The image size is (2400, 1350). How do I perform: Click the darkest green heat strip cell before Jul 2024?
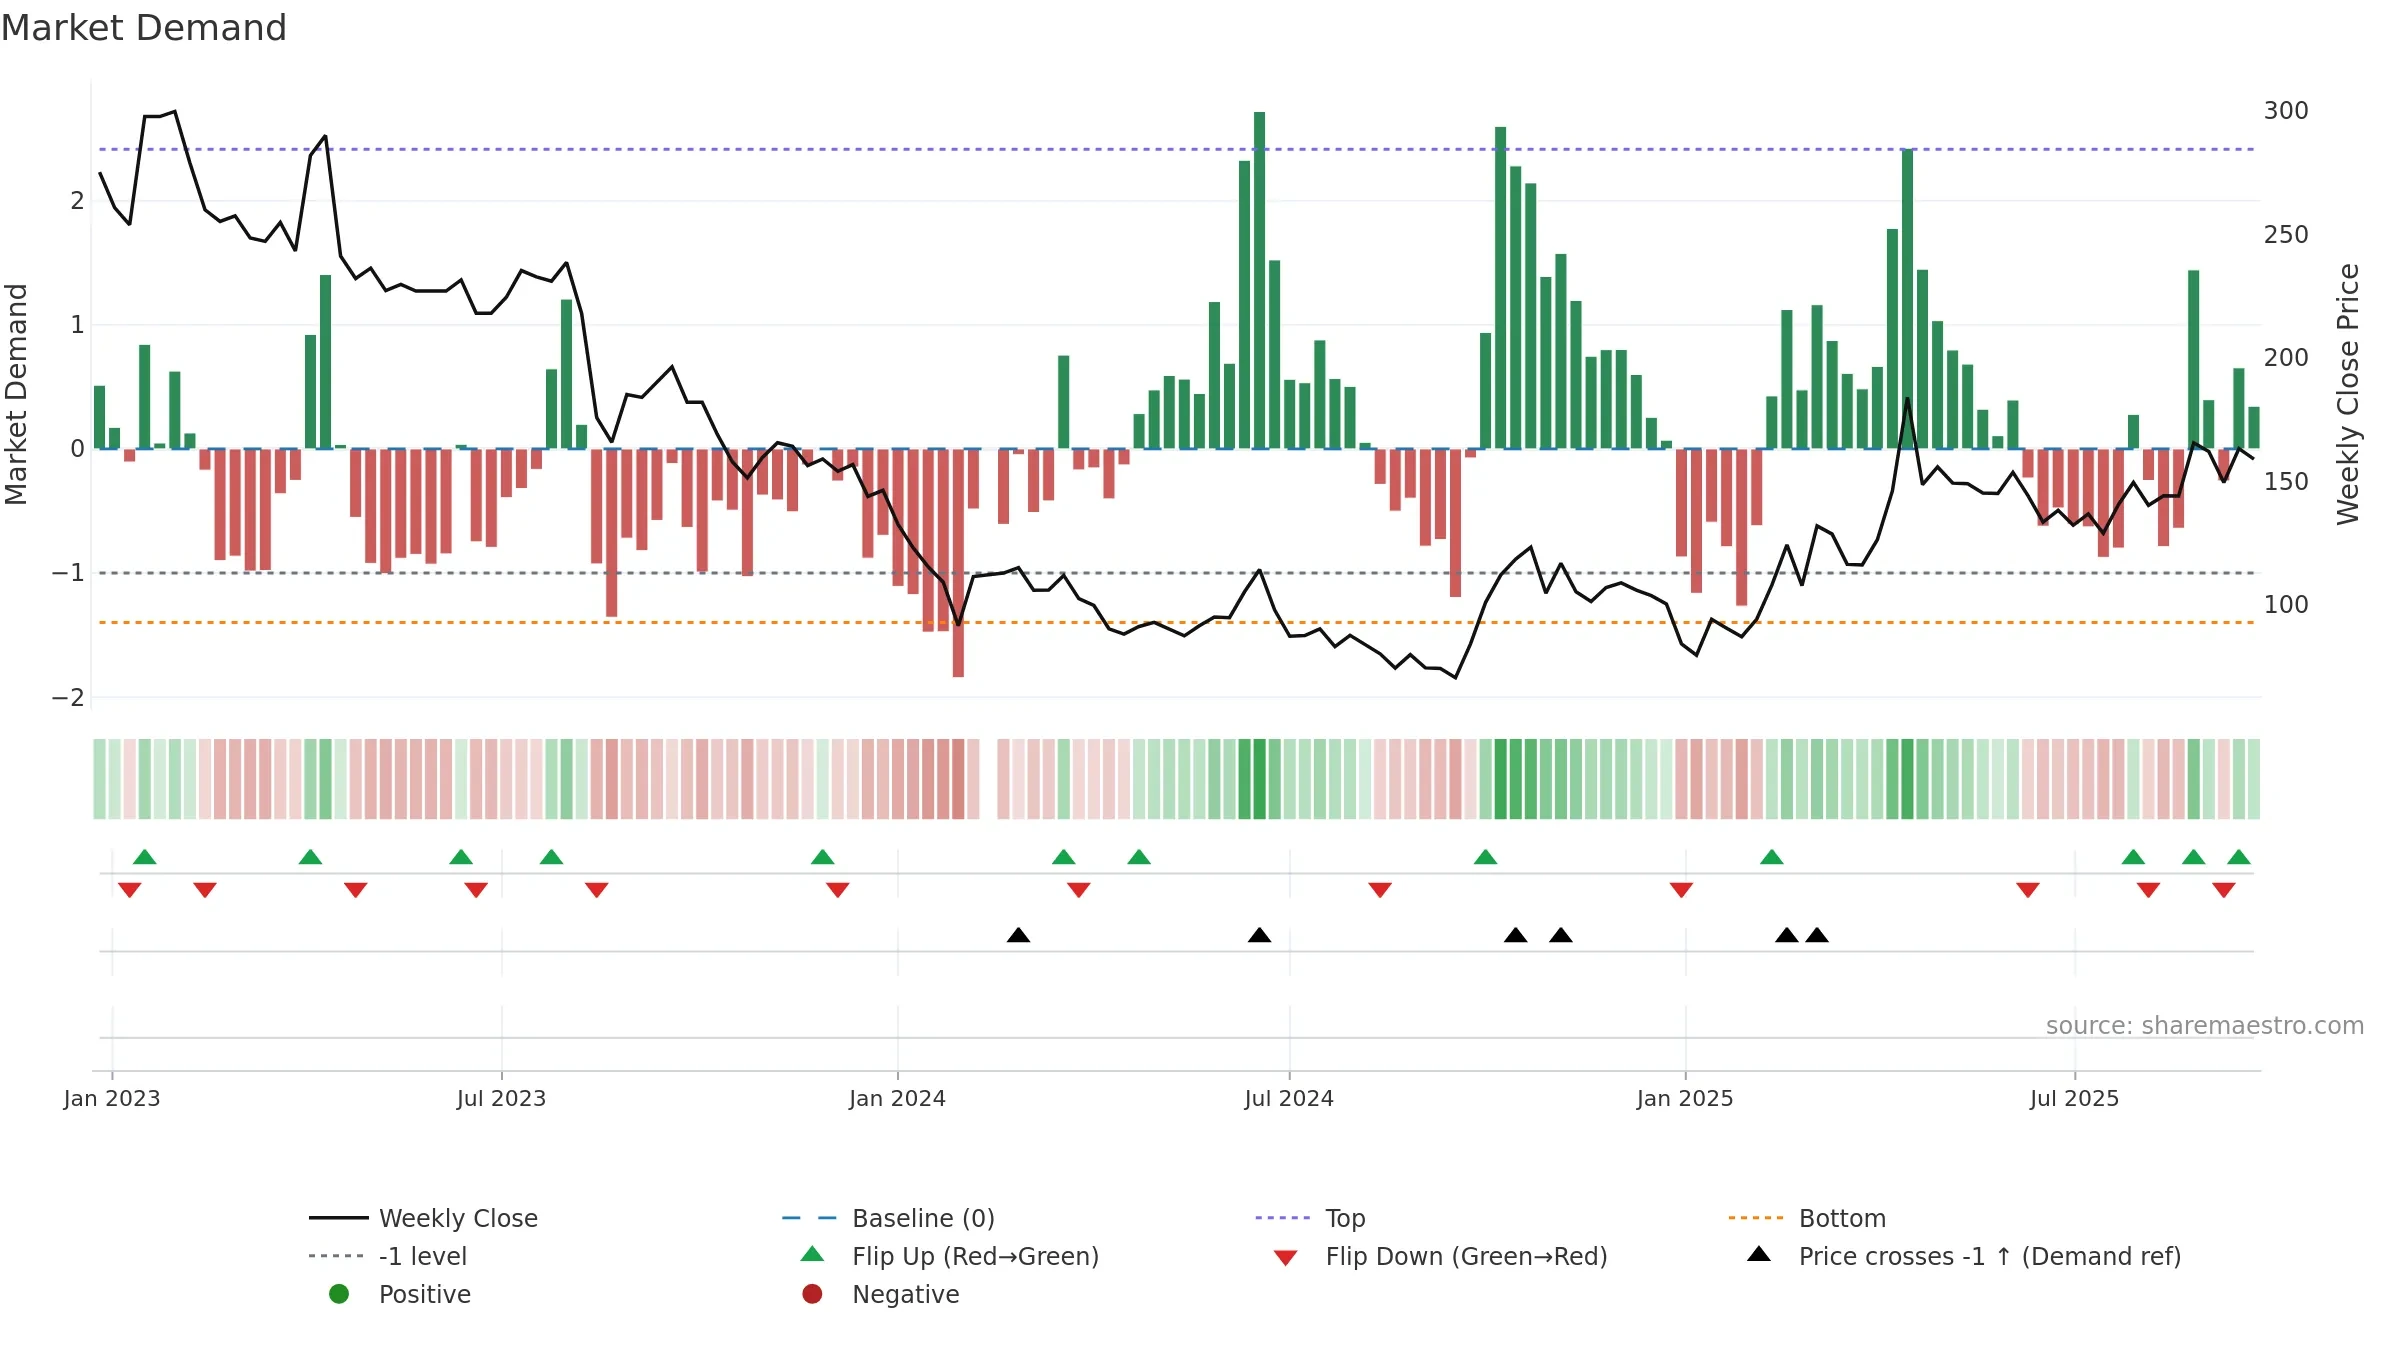(1259, 779)
